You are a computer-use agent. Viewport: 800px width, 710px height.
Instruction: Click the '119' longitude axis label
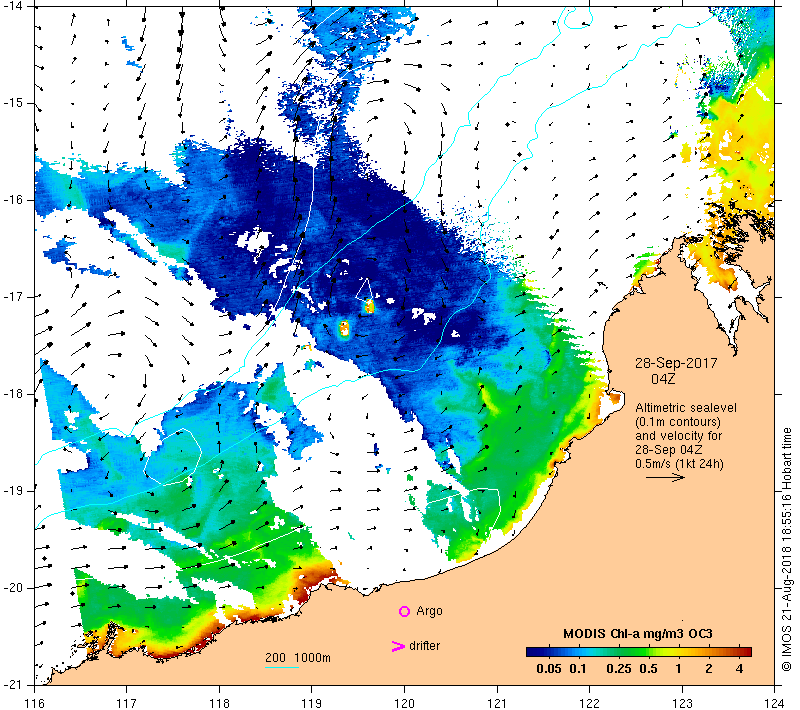pyautogui.click(x=312, y=703)
